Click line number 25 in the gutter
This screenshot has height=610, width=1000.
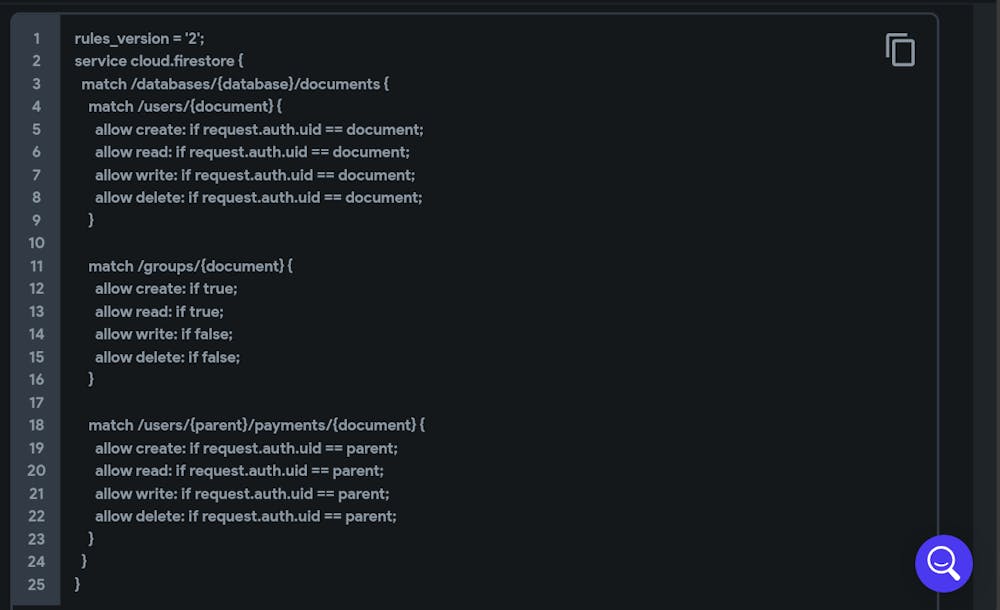pos(37,584)
